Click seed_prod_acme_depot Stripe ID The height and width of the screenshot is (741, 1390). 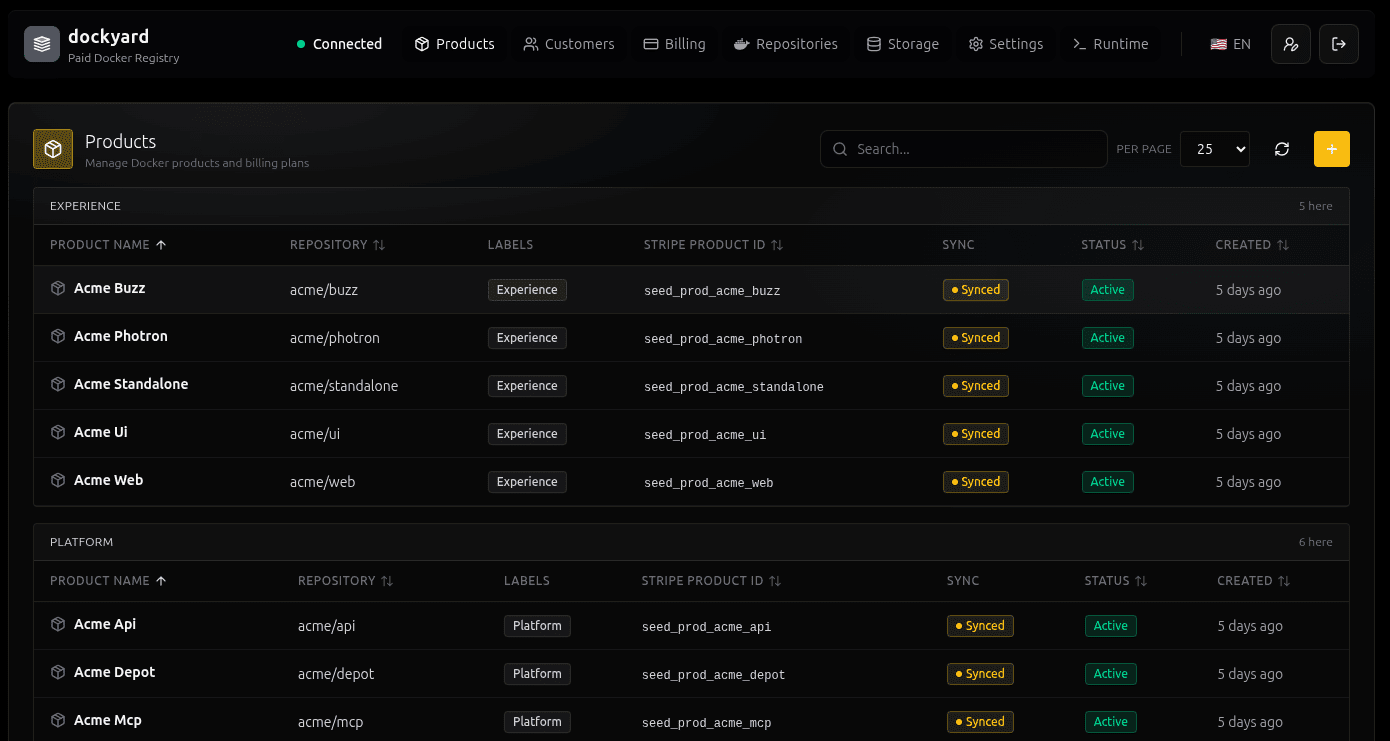click(x=713, y=675)
